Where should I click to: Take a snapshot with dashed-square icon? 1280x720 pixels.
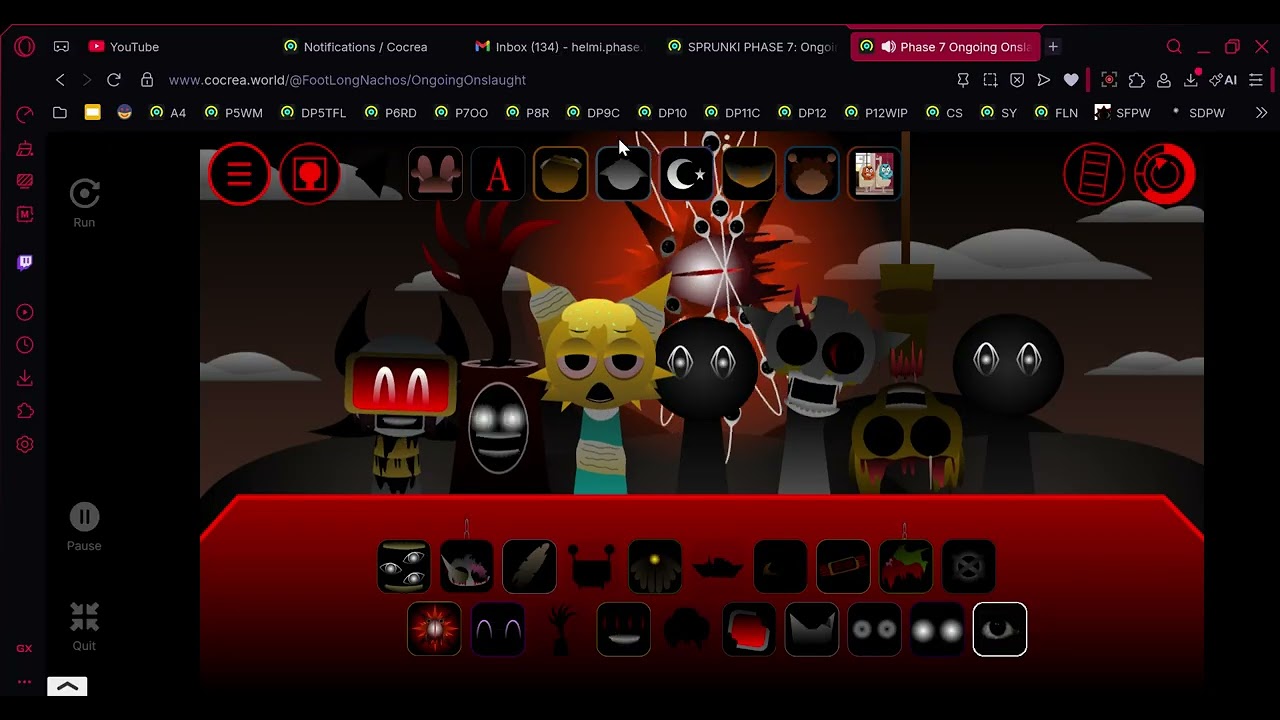point(990,80)
